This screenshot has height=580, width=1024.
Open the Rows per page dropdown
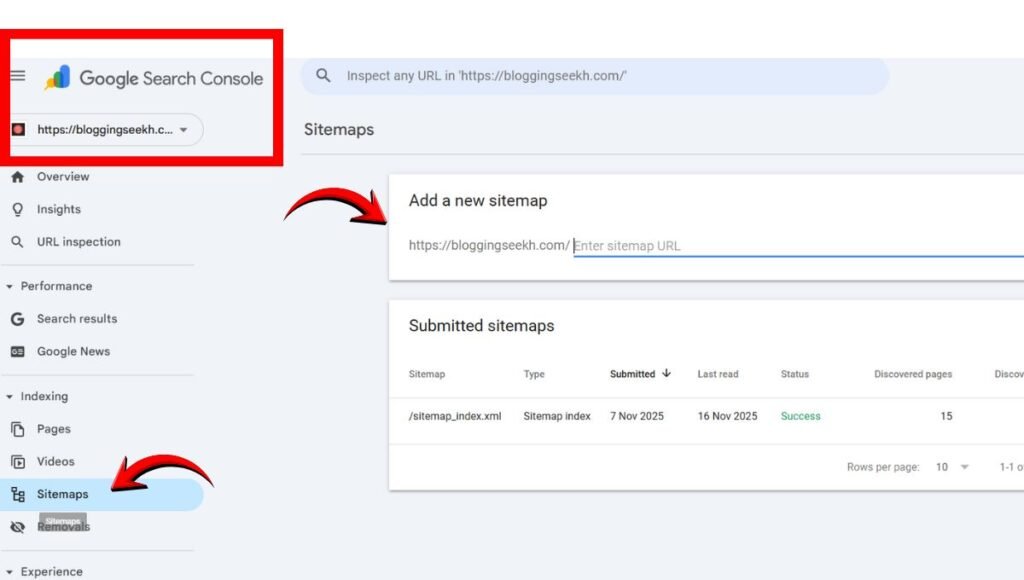tap(952, 467)
